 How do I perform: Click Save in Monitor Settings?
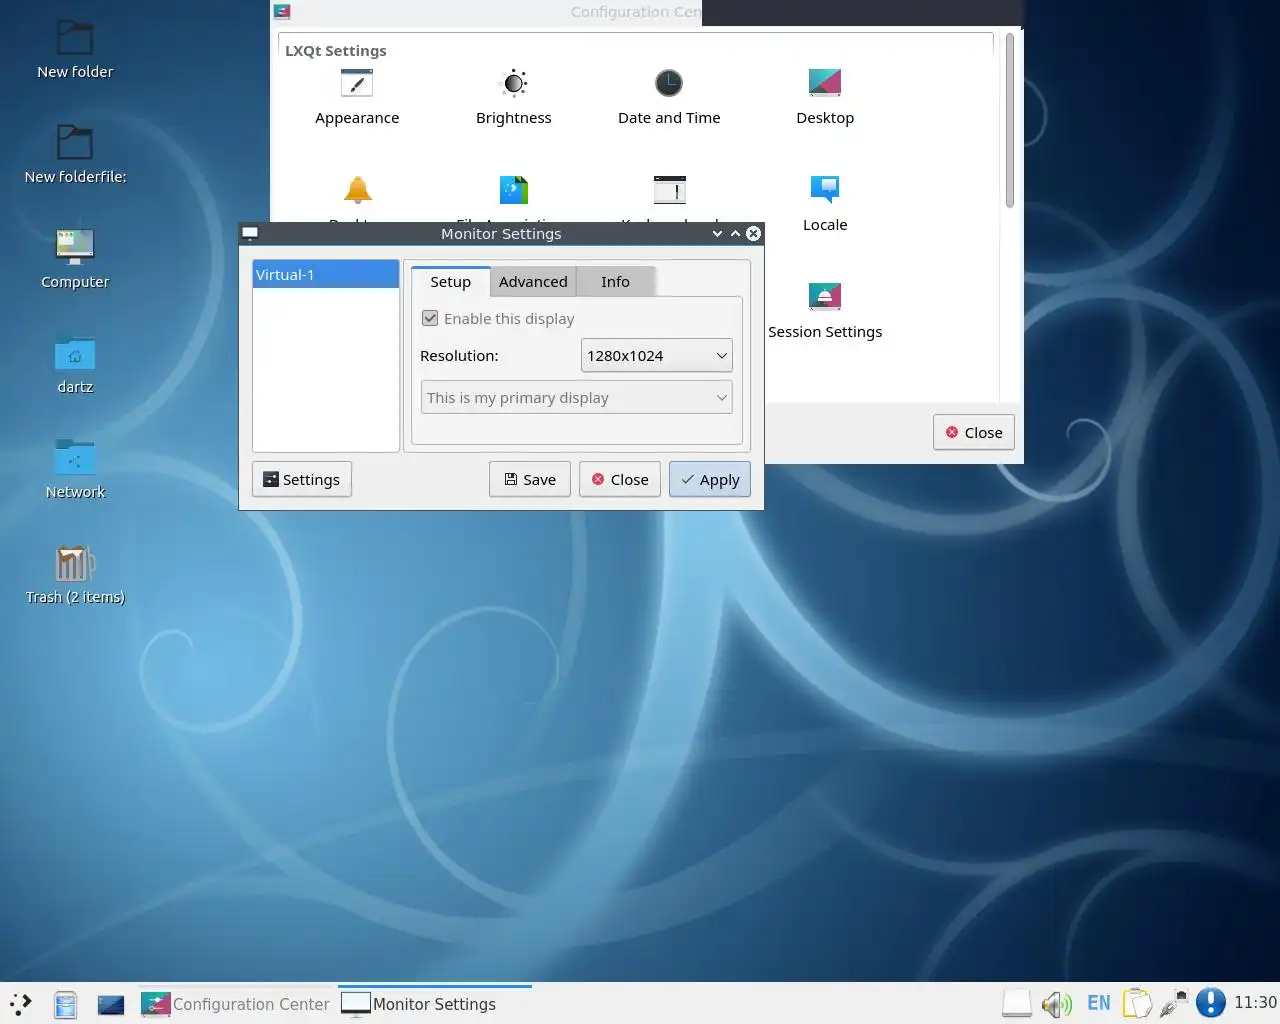coord(530,480)
